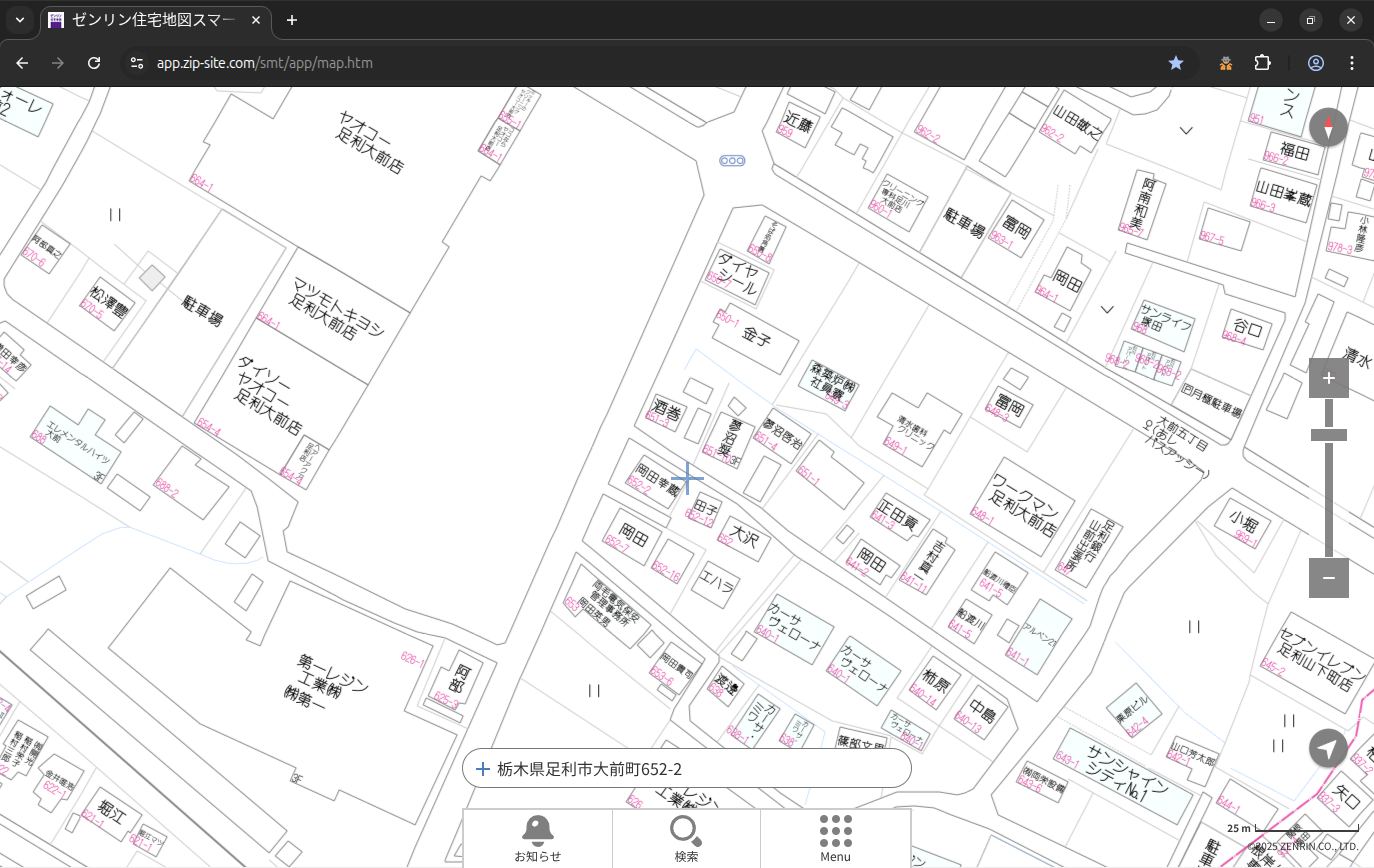Click the current location arrow button
Screen dimensions: 1374x868
(x=1328, y=748)
